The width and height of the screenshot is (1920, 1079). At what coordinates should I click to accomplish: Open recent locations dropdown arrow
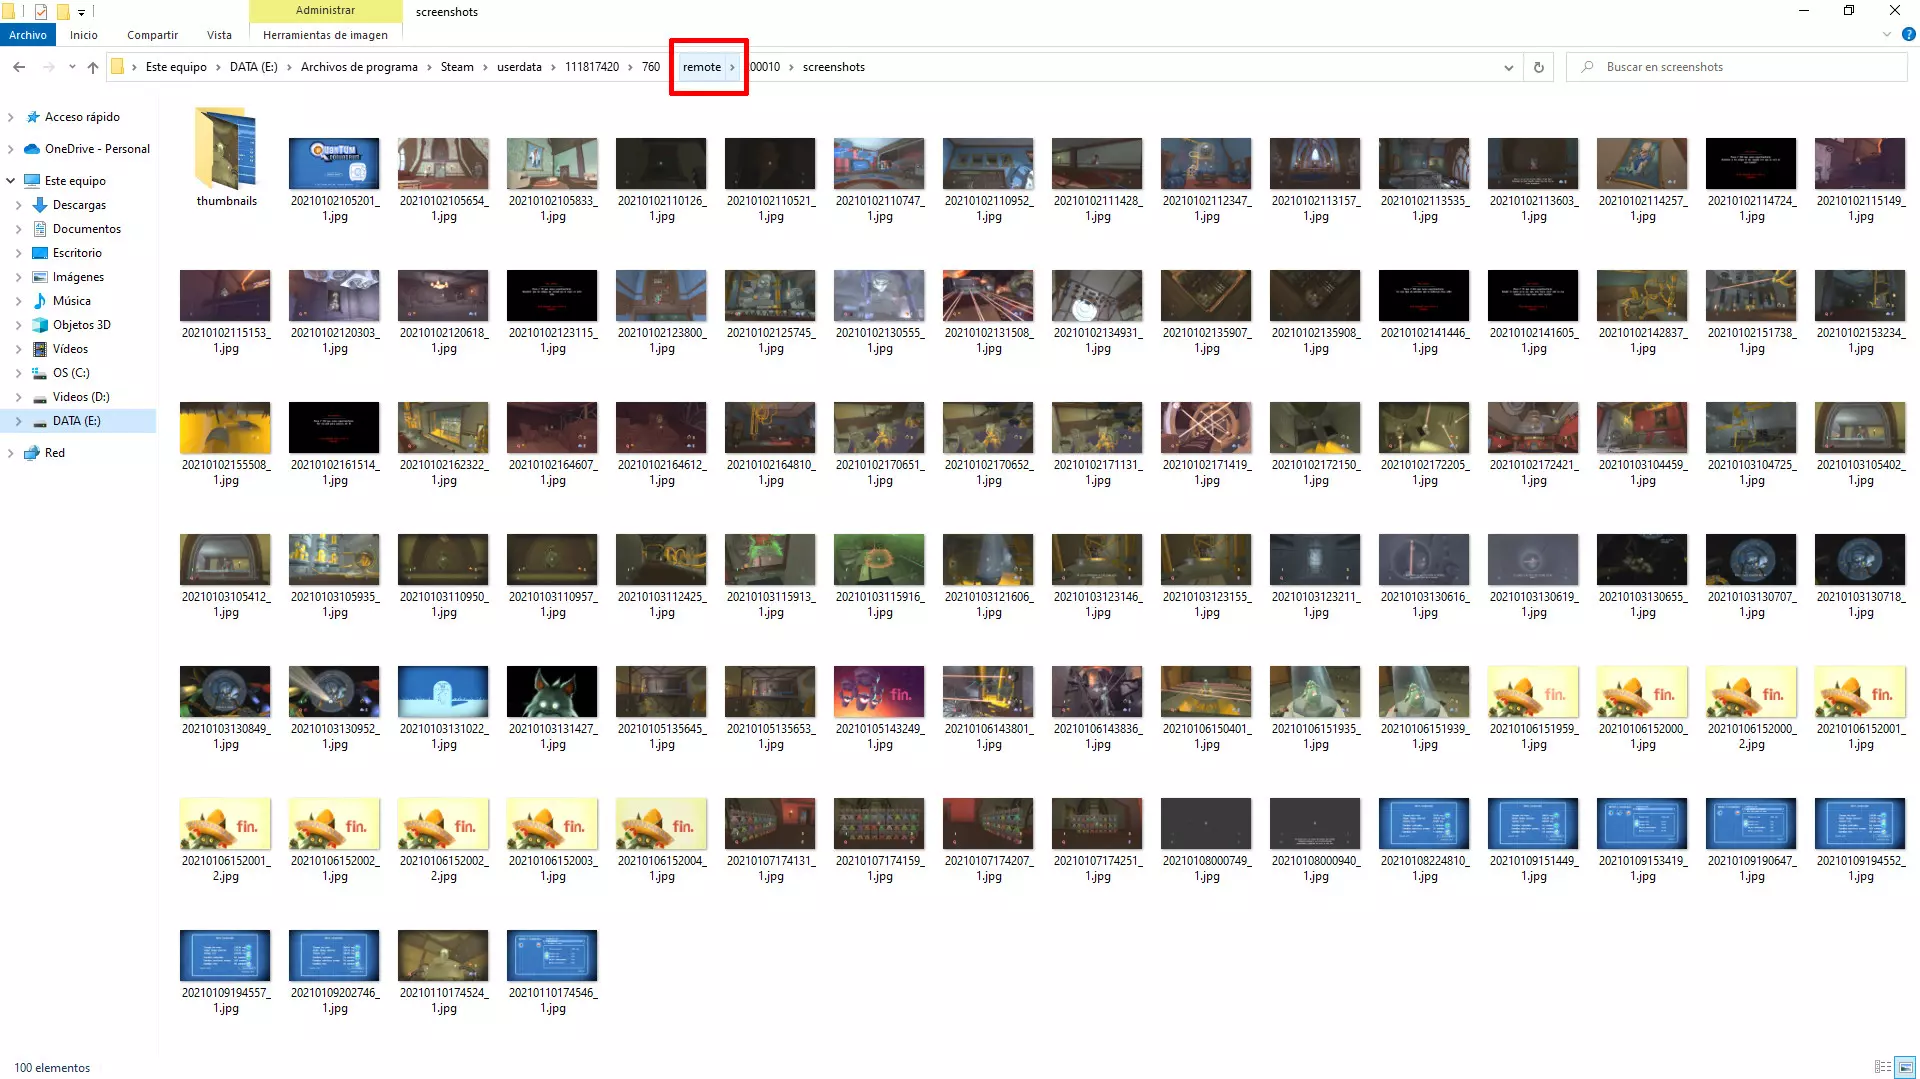[x=72, y=67]
